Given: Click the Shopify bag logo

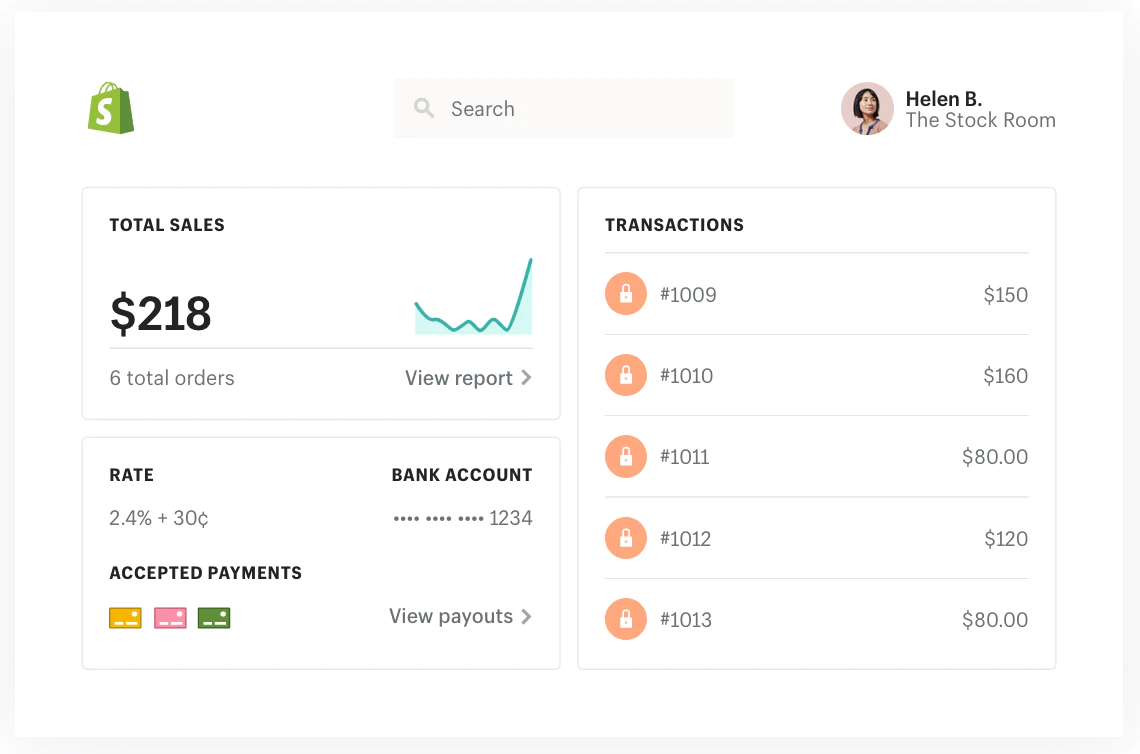Looking at the screenshot, I should [x=110, y=109].
